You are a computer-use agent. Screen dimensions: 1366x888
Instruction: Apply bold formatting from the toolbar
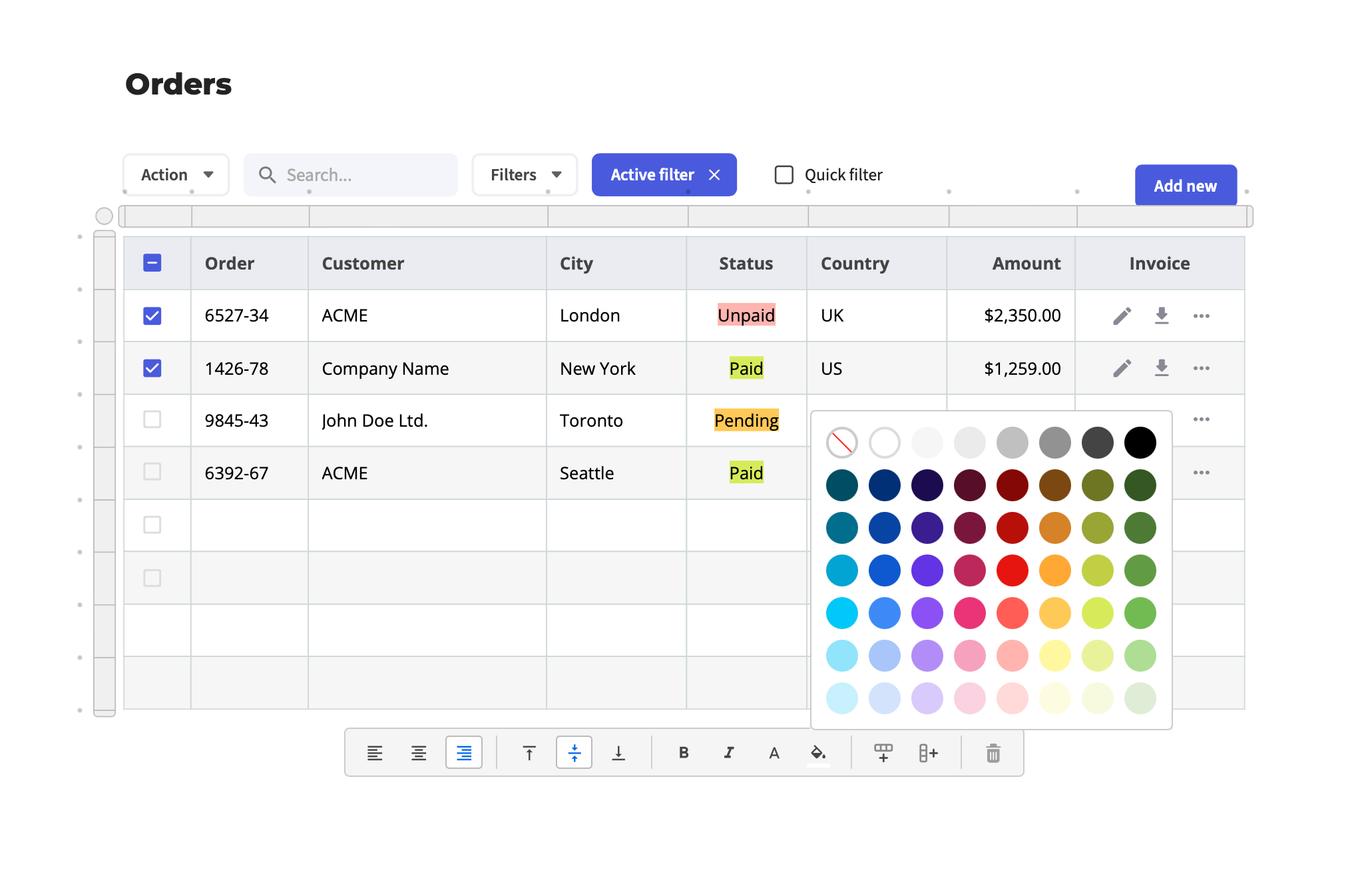coord(684,752)
